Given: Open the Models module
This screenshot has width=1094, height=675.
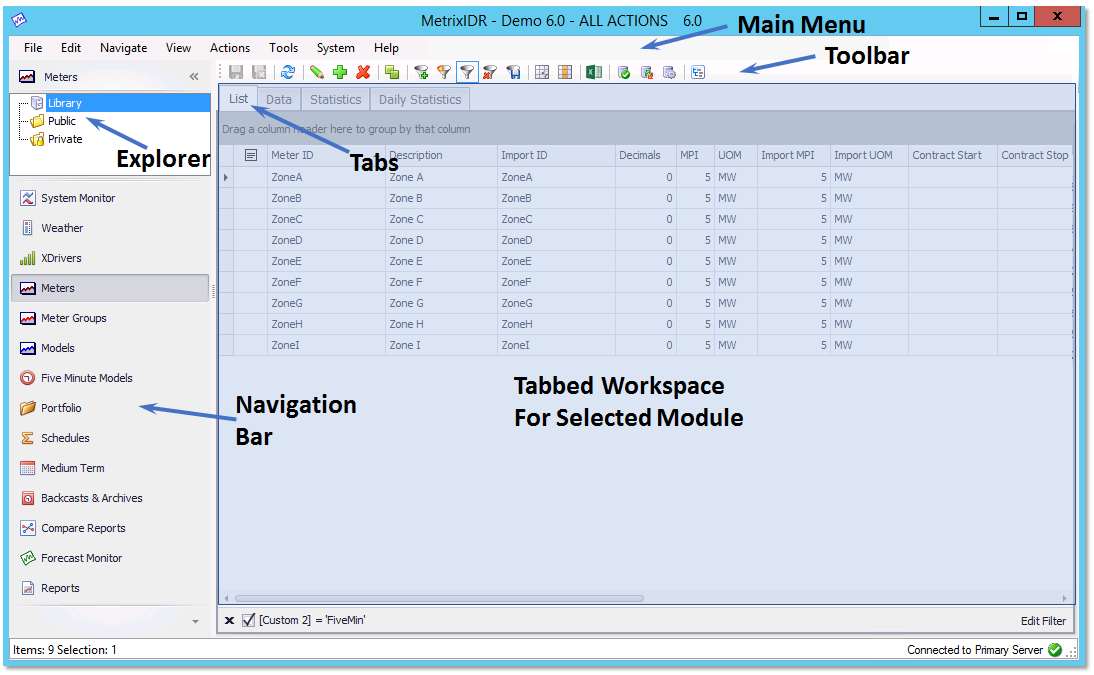Looking at the screenshot, I should click(110, 348).
